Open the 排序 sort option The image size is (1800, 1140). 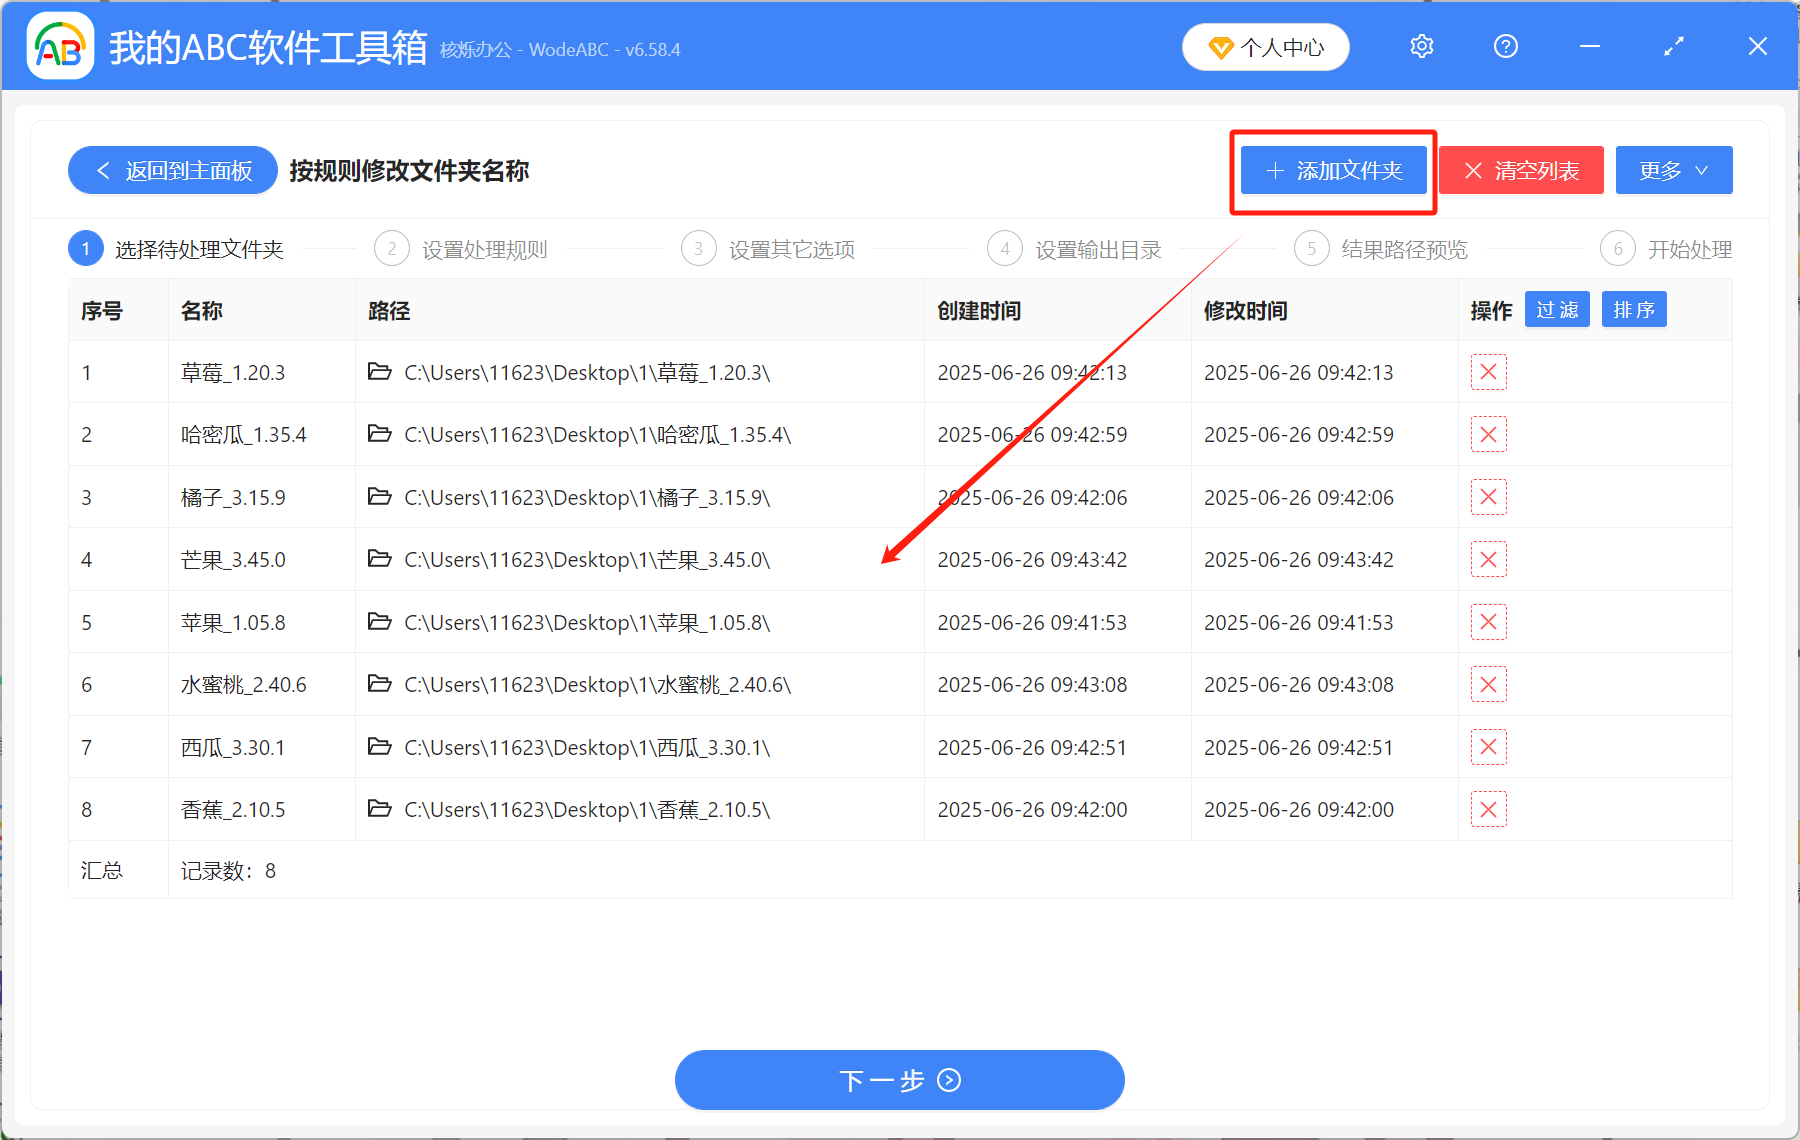[x=1633, y=309]
